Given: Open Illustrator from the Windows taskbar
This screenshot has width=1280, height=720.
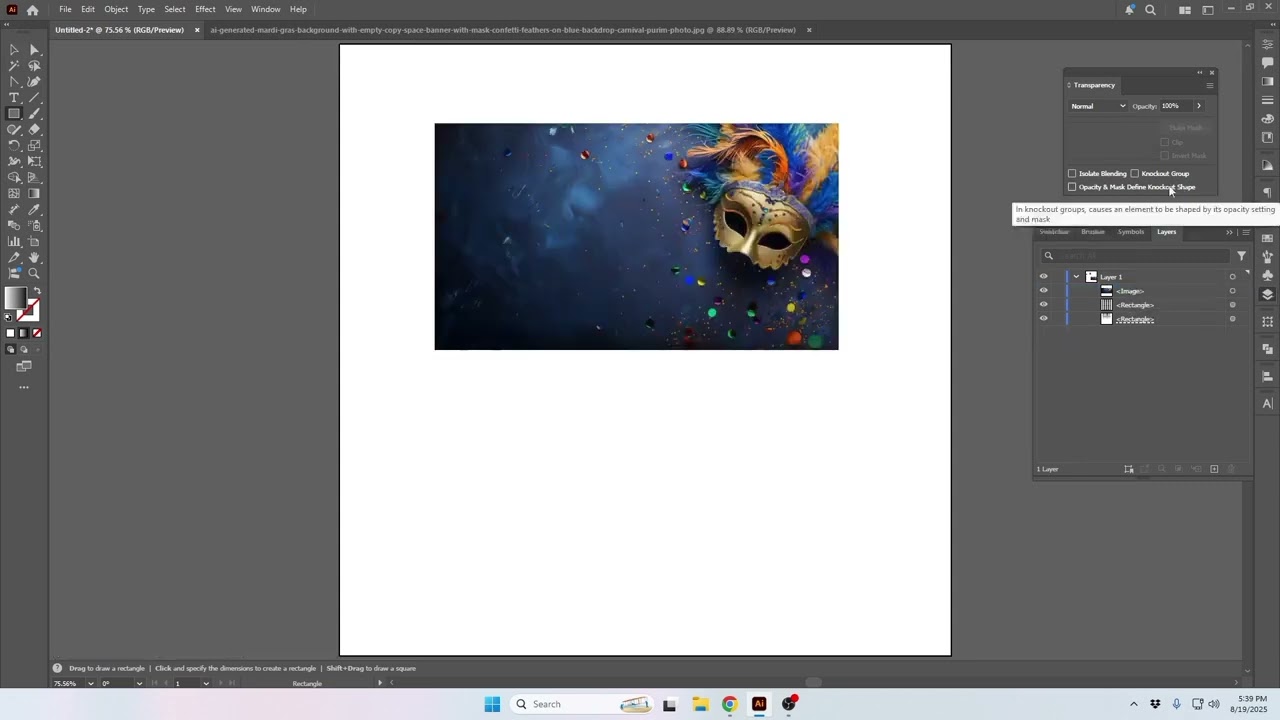Looking at the screenshot, I should pos(759,704).
